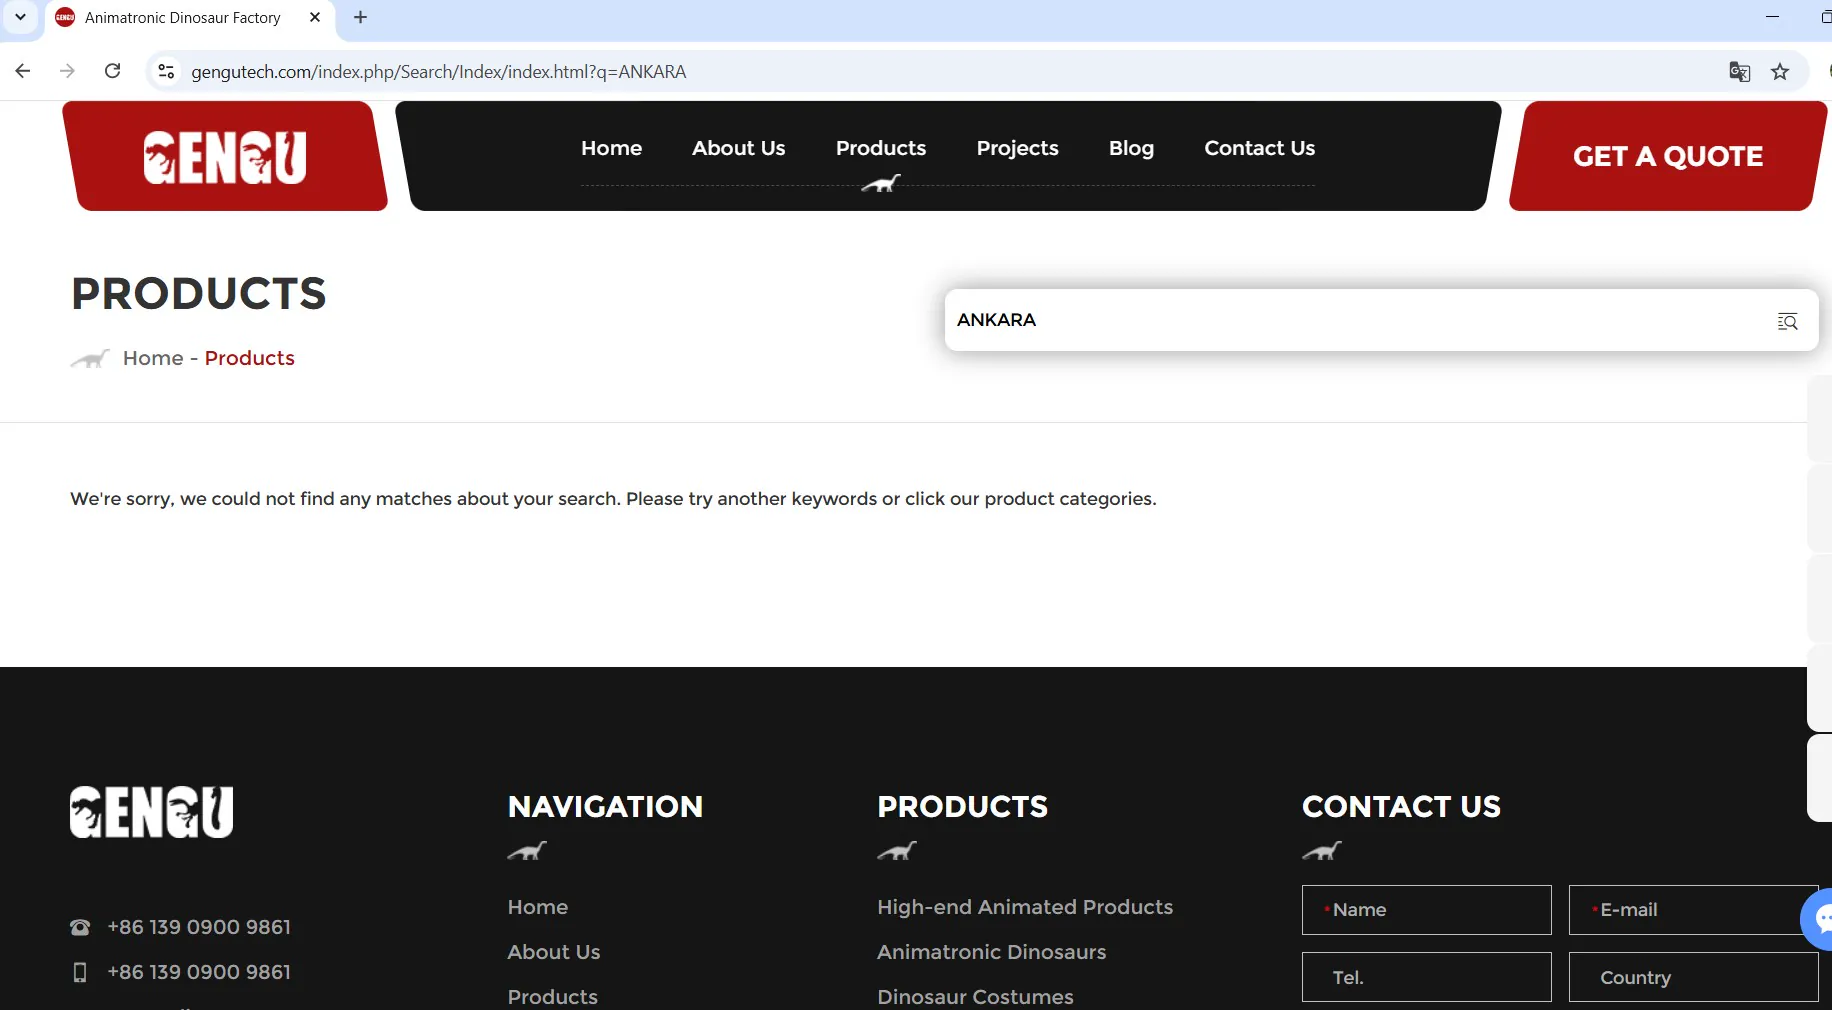
Task: View site information icon beside URL
Action: [x=167, y=72]
